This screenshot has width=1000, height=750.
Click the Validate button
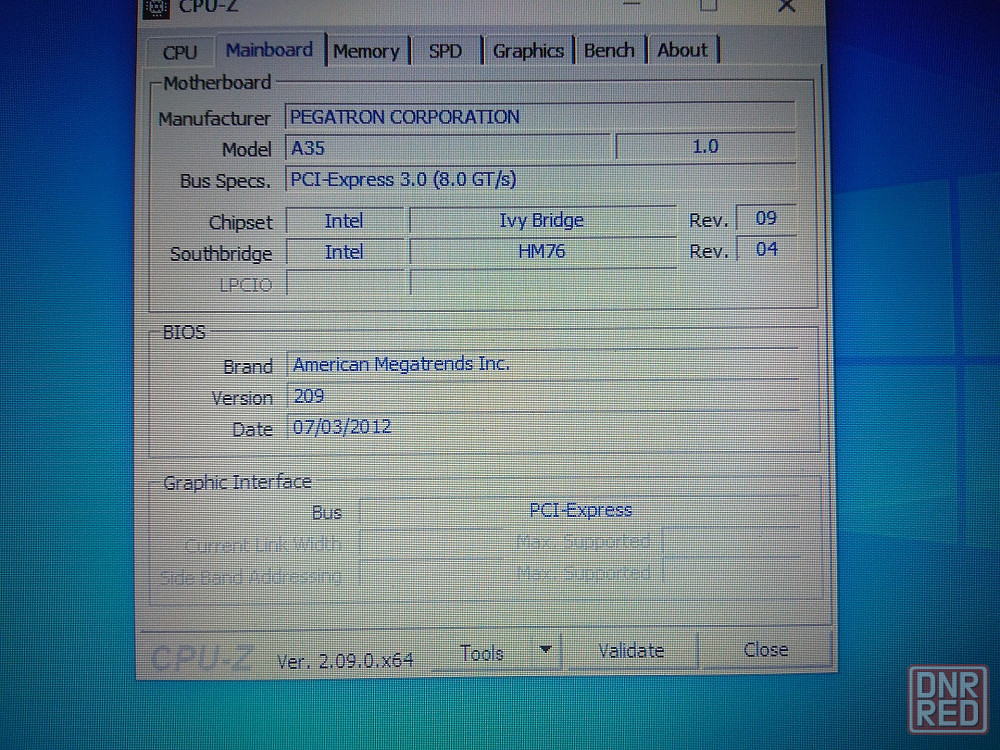point(631,651)
